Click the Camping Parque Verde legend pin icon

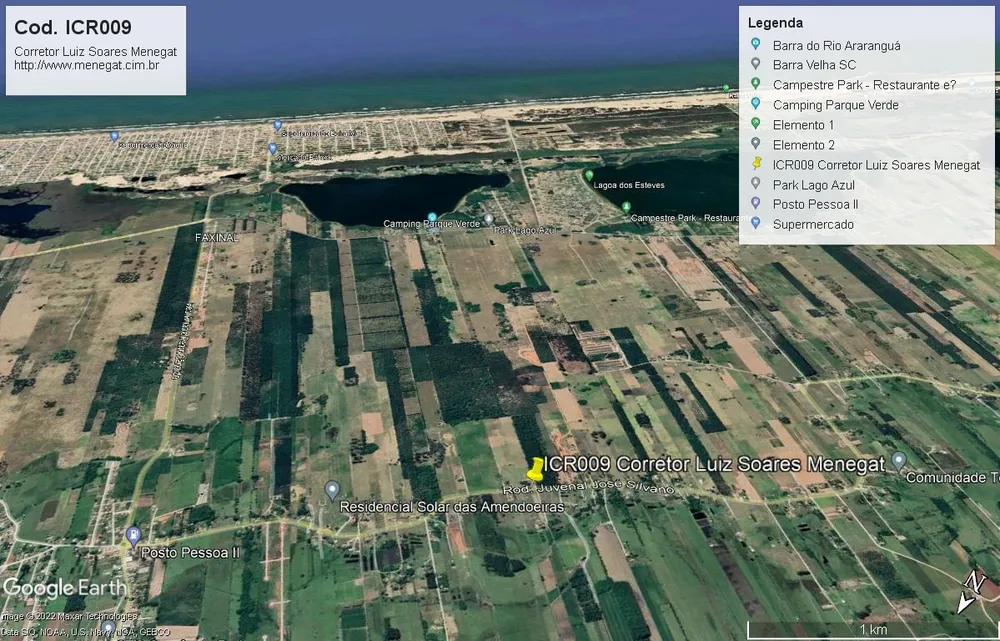[x=756, y=103]
